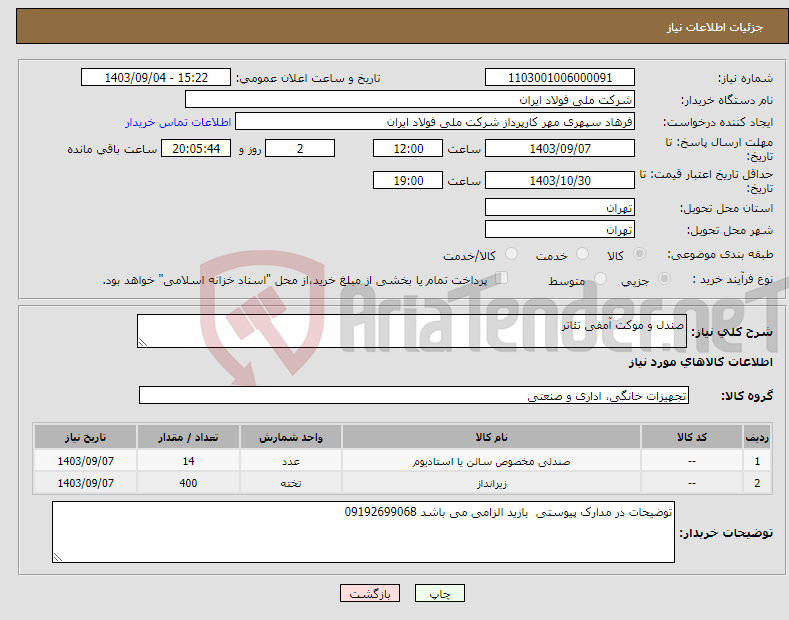The width and height of the screenshot is (789, 620).
Task: Select the کالا radio button
Action: [x=639, y=254]
